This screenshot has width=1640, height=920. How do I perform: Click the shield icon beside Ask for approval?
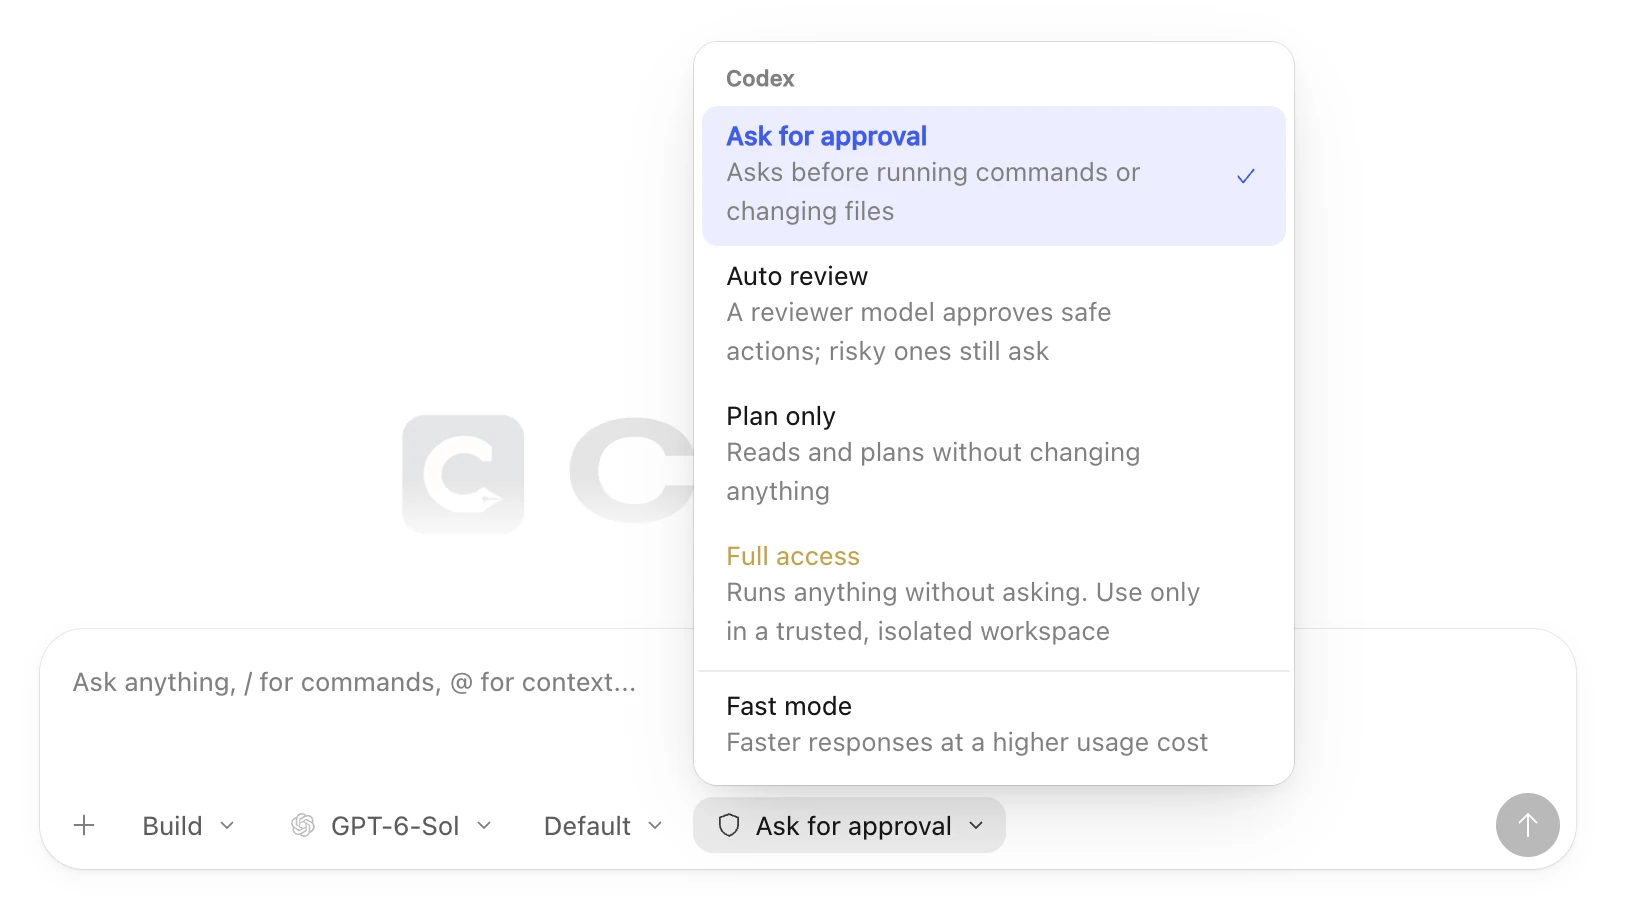(729, 826)
